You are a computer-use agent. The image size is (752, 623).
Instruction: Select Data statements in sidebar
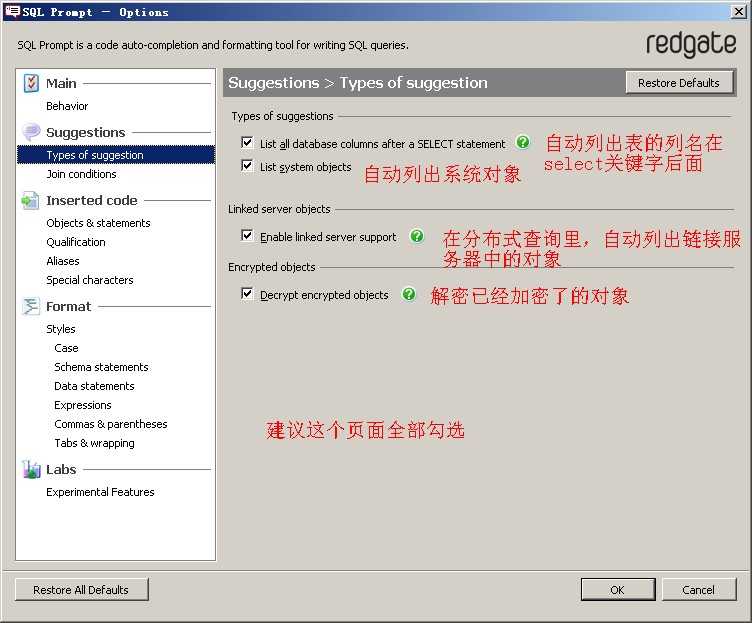tap(94, 386)
